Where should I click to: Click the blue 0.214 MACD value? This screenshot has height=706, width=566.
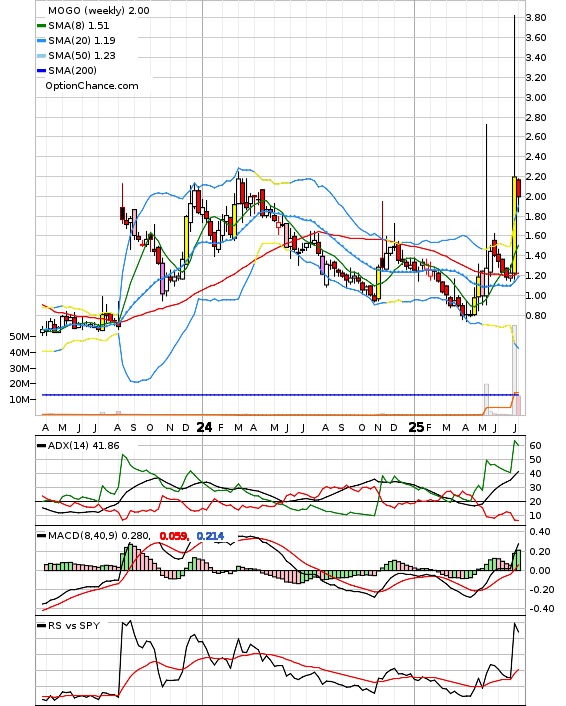click(x=210, y=536)
